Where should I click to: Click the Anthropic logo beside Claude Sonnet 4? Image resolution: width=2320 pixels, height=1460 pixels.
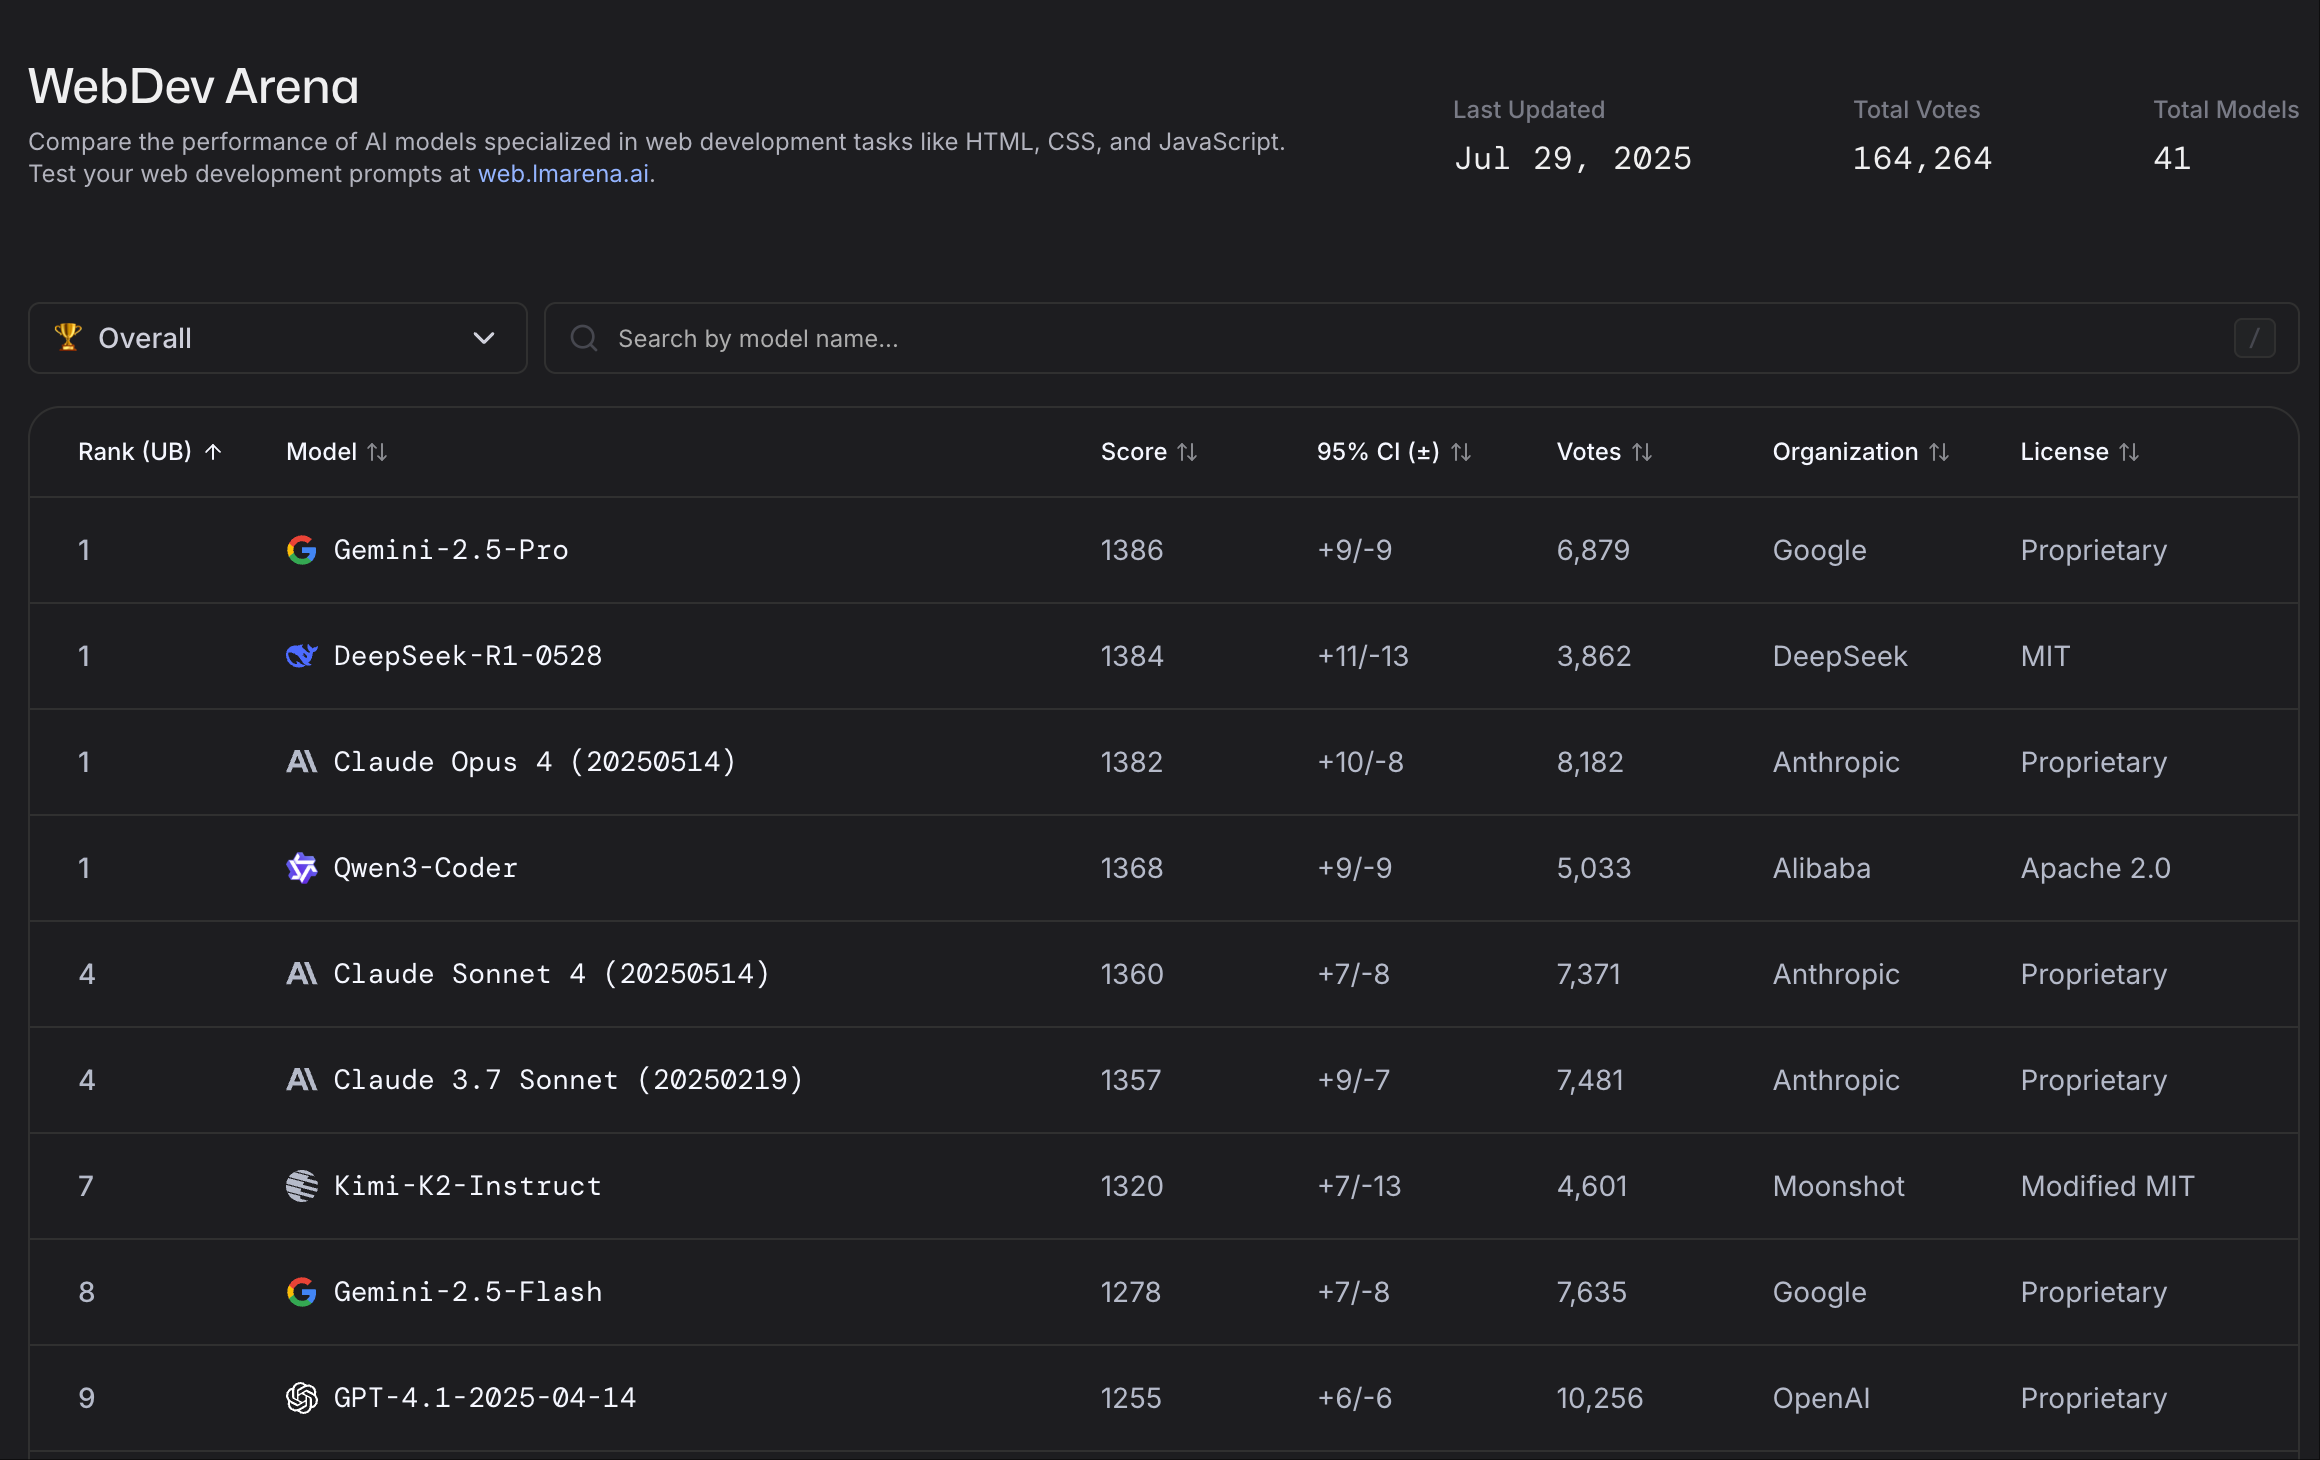pyautogui.click(x=301, y=974)
